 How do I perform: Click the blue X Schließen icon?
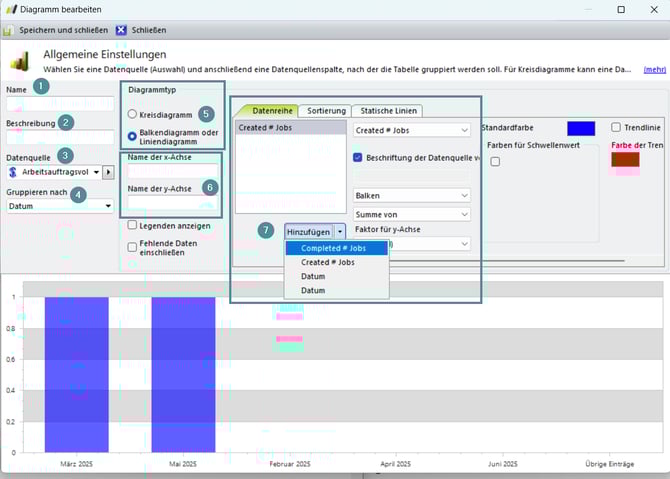click(122, 31)
